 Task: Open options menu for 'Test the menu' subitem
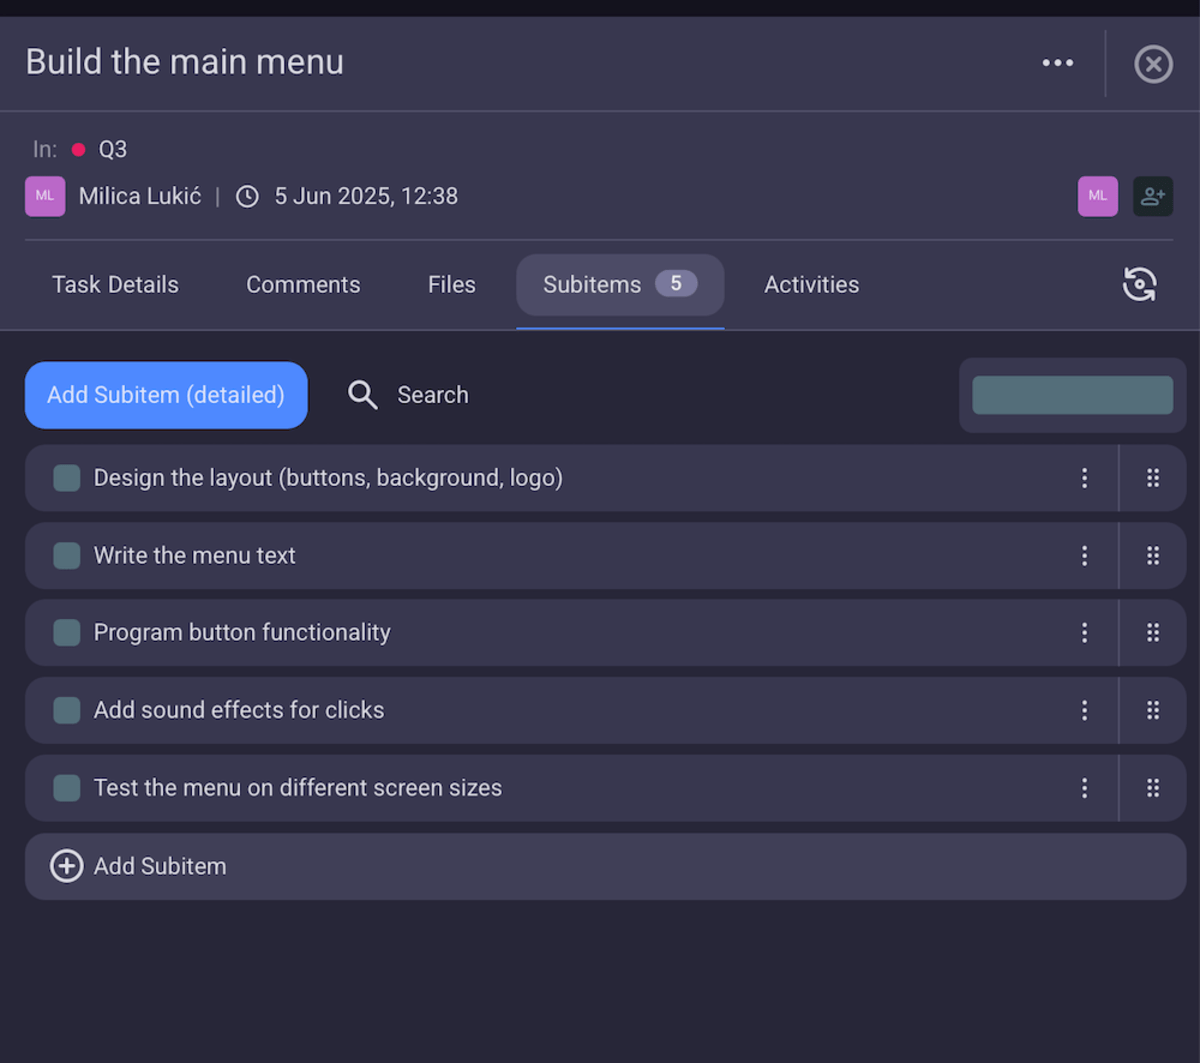click(x=1085, y=787)
